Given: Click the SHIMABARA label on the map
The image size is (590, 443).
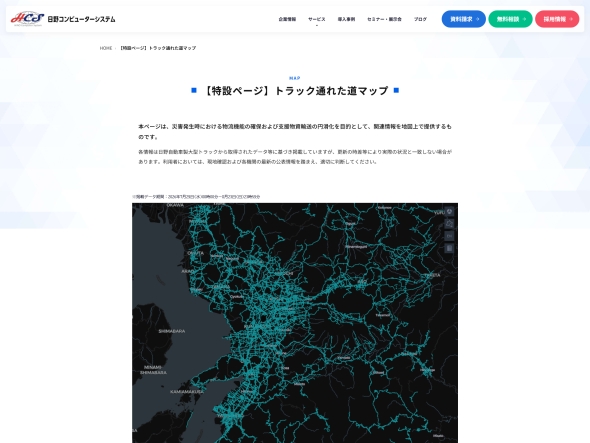Looking at the screenshot, I should click(172, 331).
